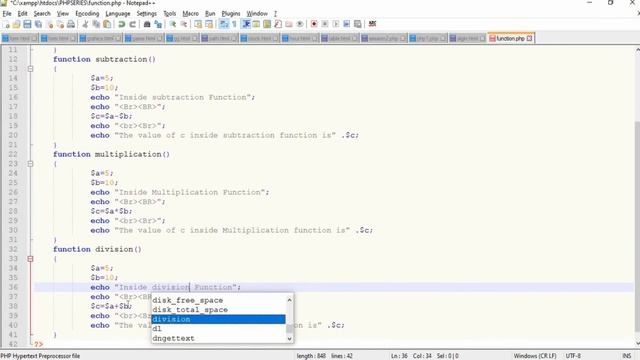Open the Plugins menu
The width and height of the screenshot is (640, 360).
click(231, 13)
